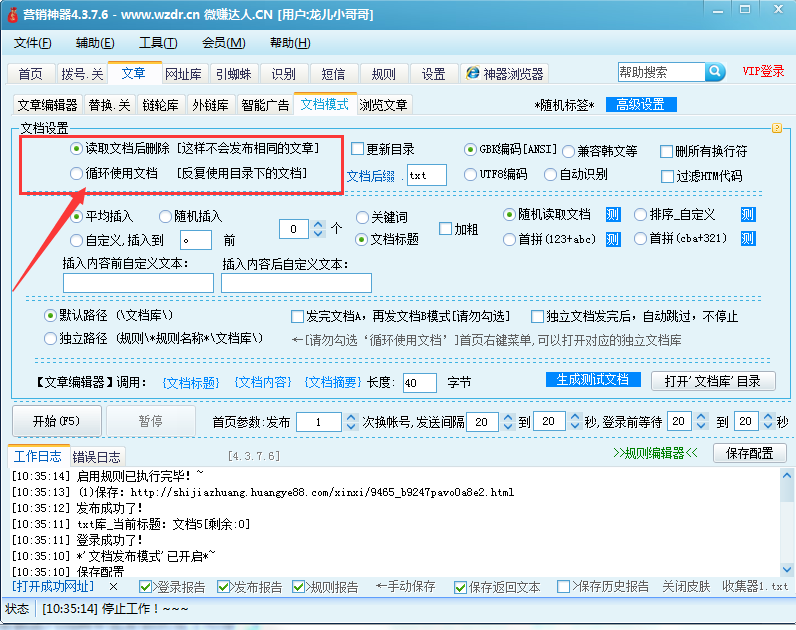Open the 文件(F) menu
The width and height of the screenshot is (796, 630).
[x=32, y=43]
